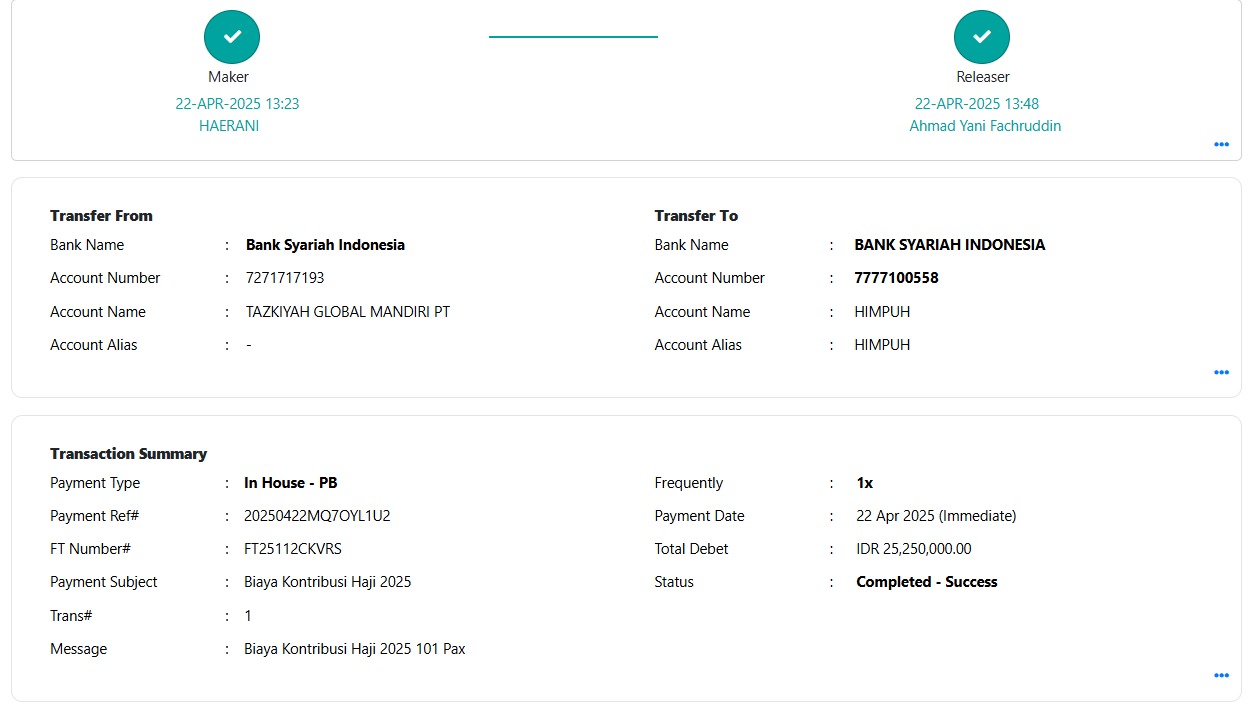Select the Maker name HAERANI
1255x710 pixels.
(229, 126)
